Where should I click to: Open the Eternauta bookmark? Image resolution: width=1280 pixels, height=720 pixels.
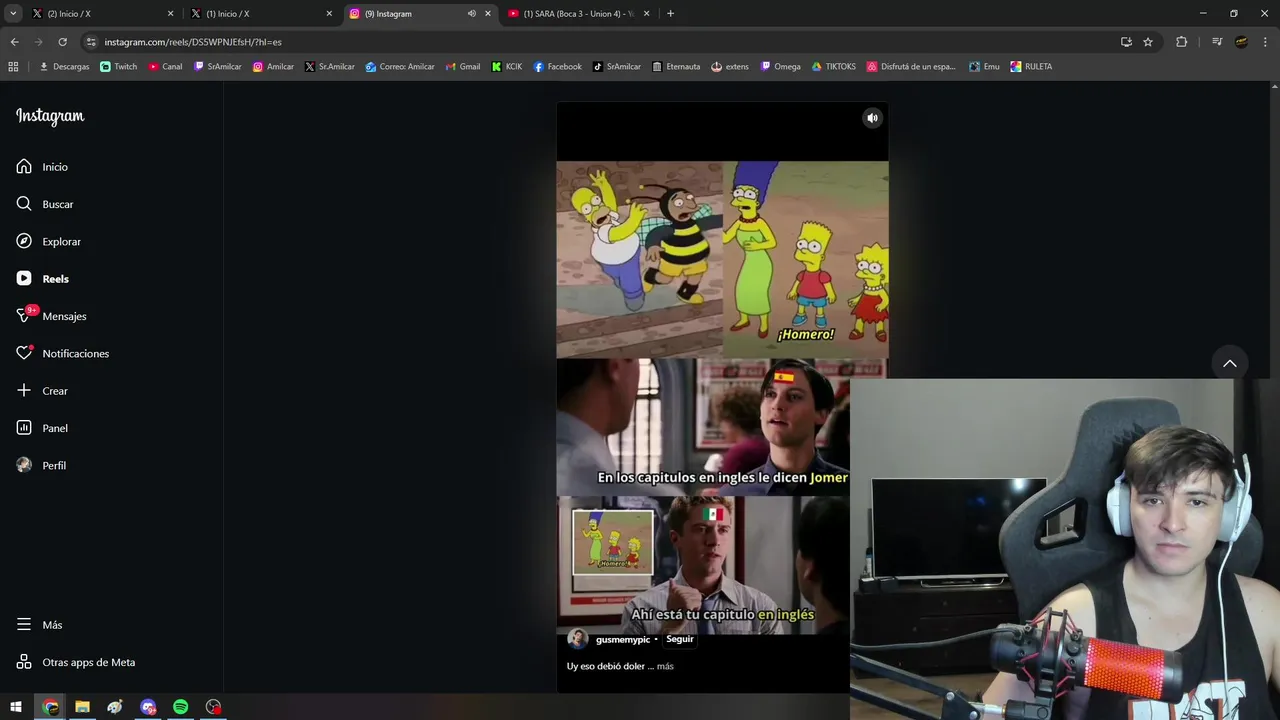676,67
